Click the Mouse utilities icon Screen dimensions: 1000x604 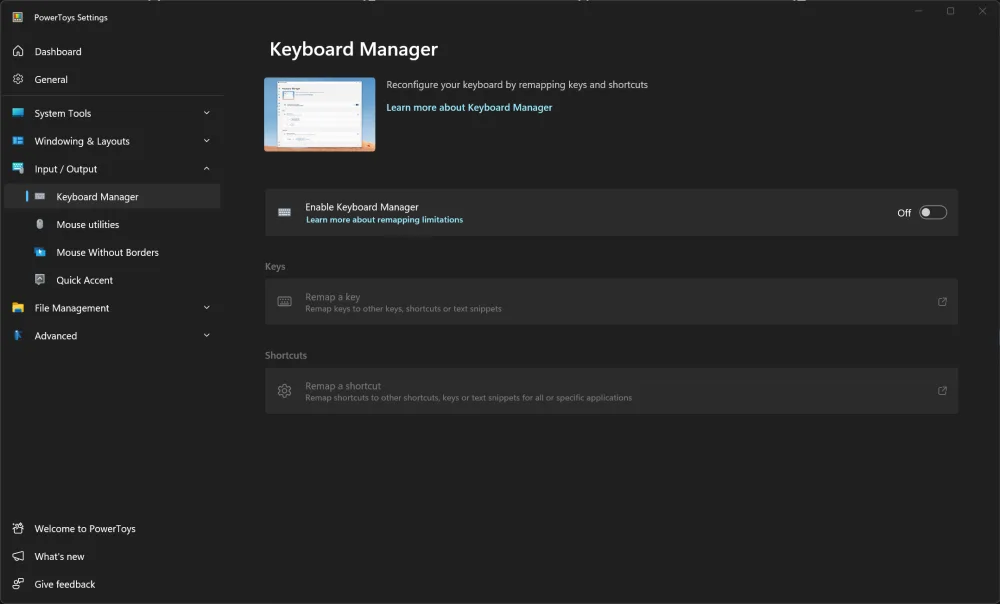point(40,225)
